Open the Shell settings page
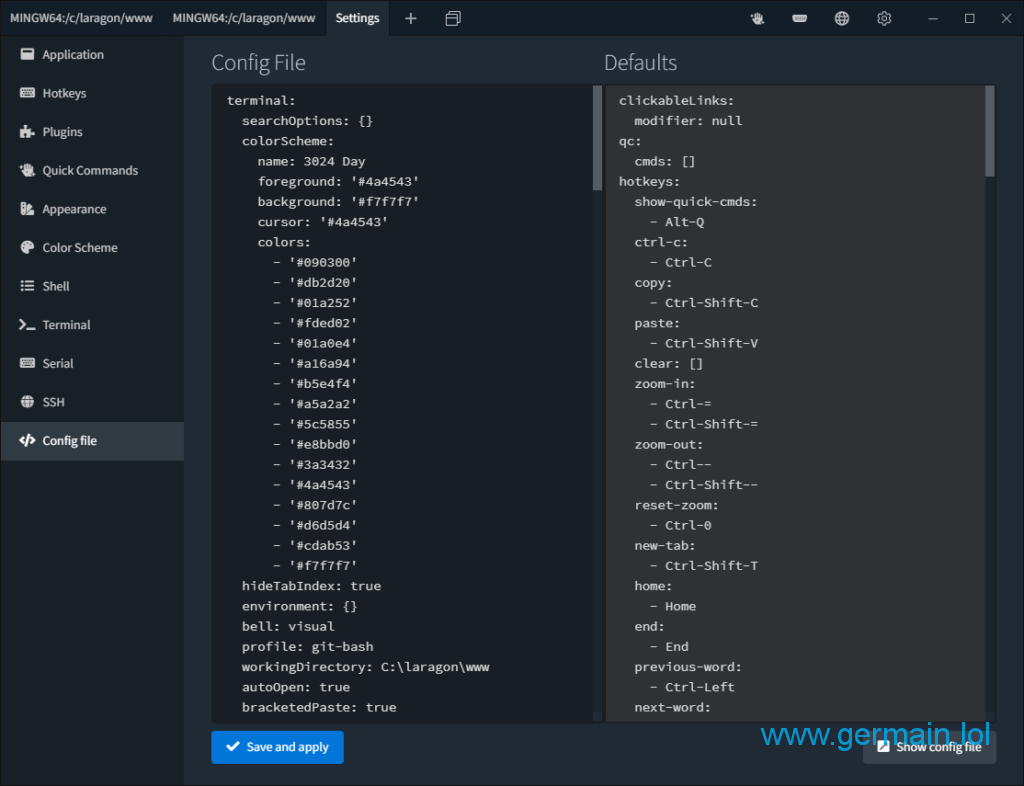Image resolution: width=1024 pixels, height=786 pixels. click(56, 286)
